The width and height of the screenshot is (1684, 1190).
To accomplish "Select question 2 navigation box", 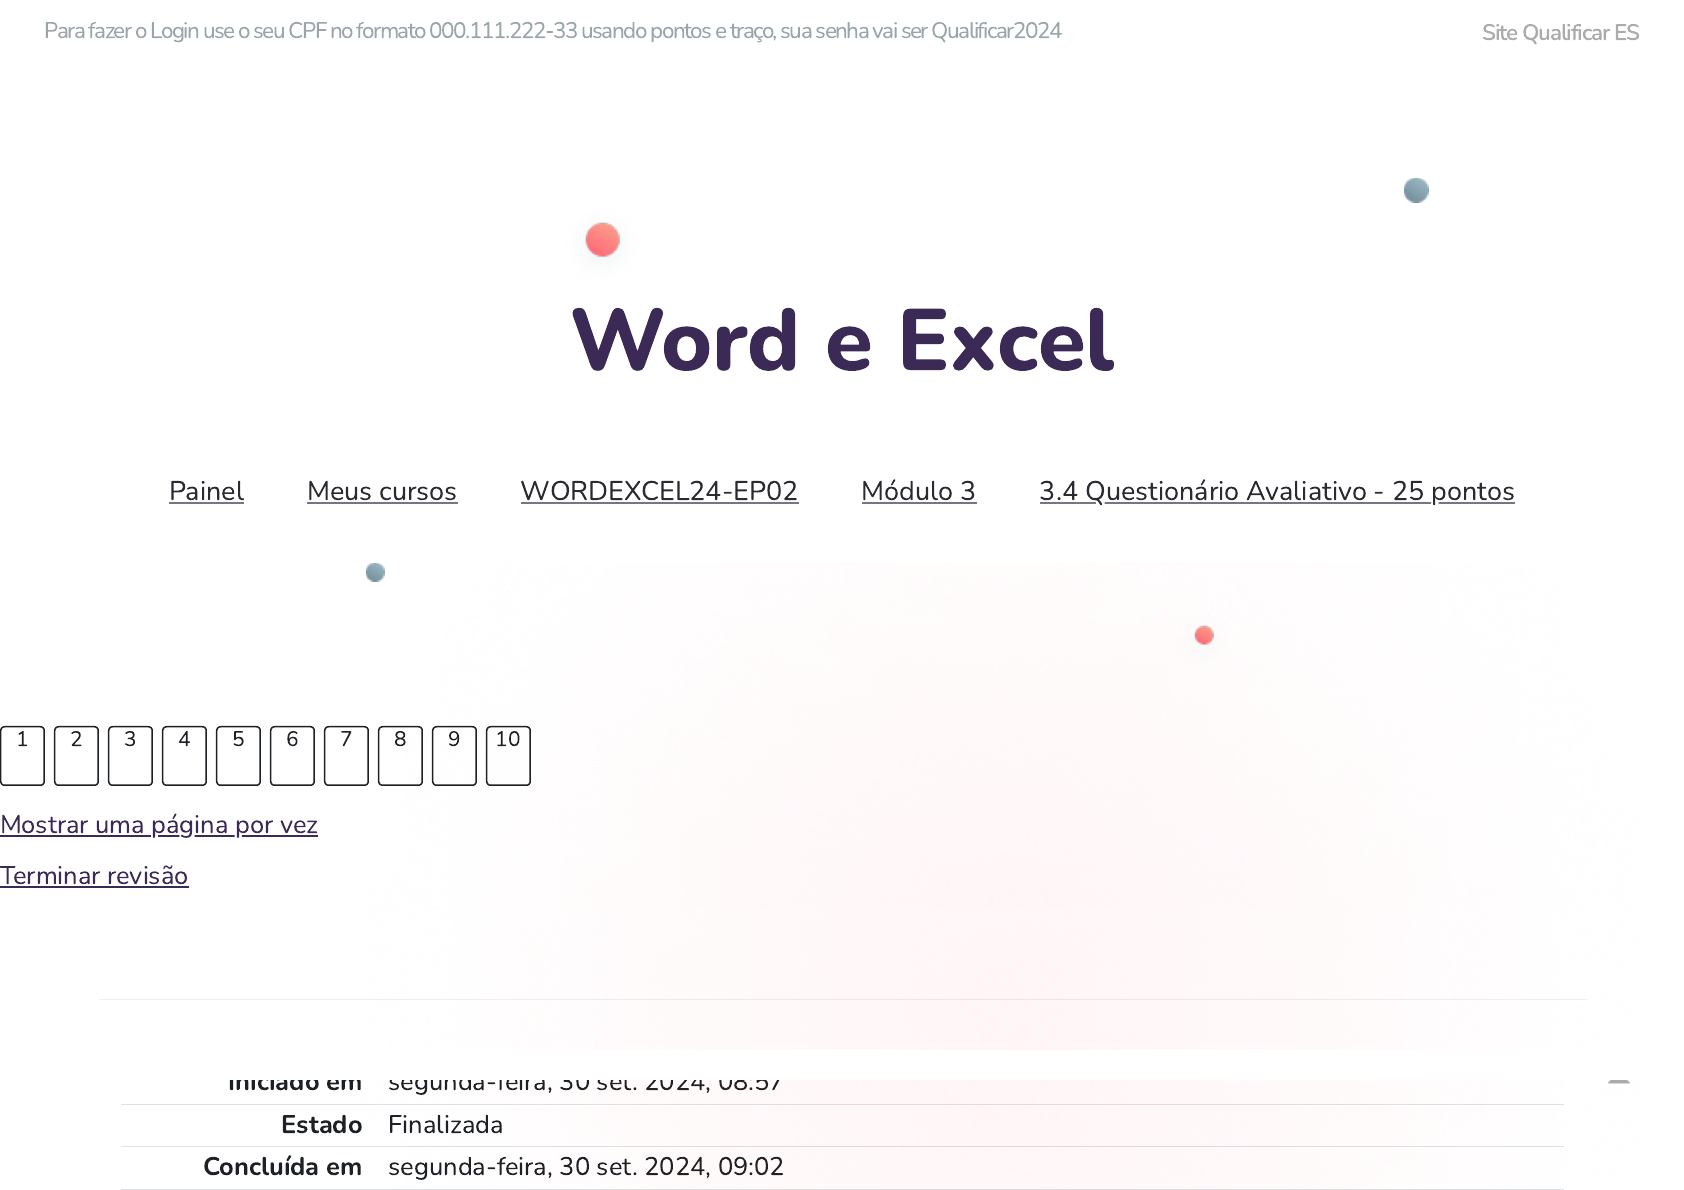I will click(x=76, y=755).
